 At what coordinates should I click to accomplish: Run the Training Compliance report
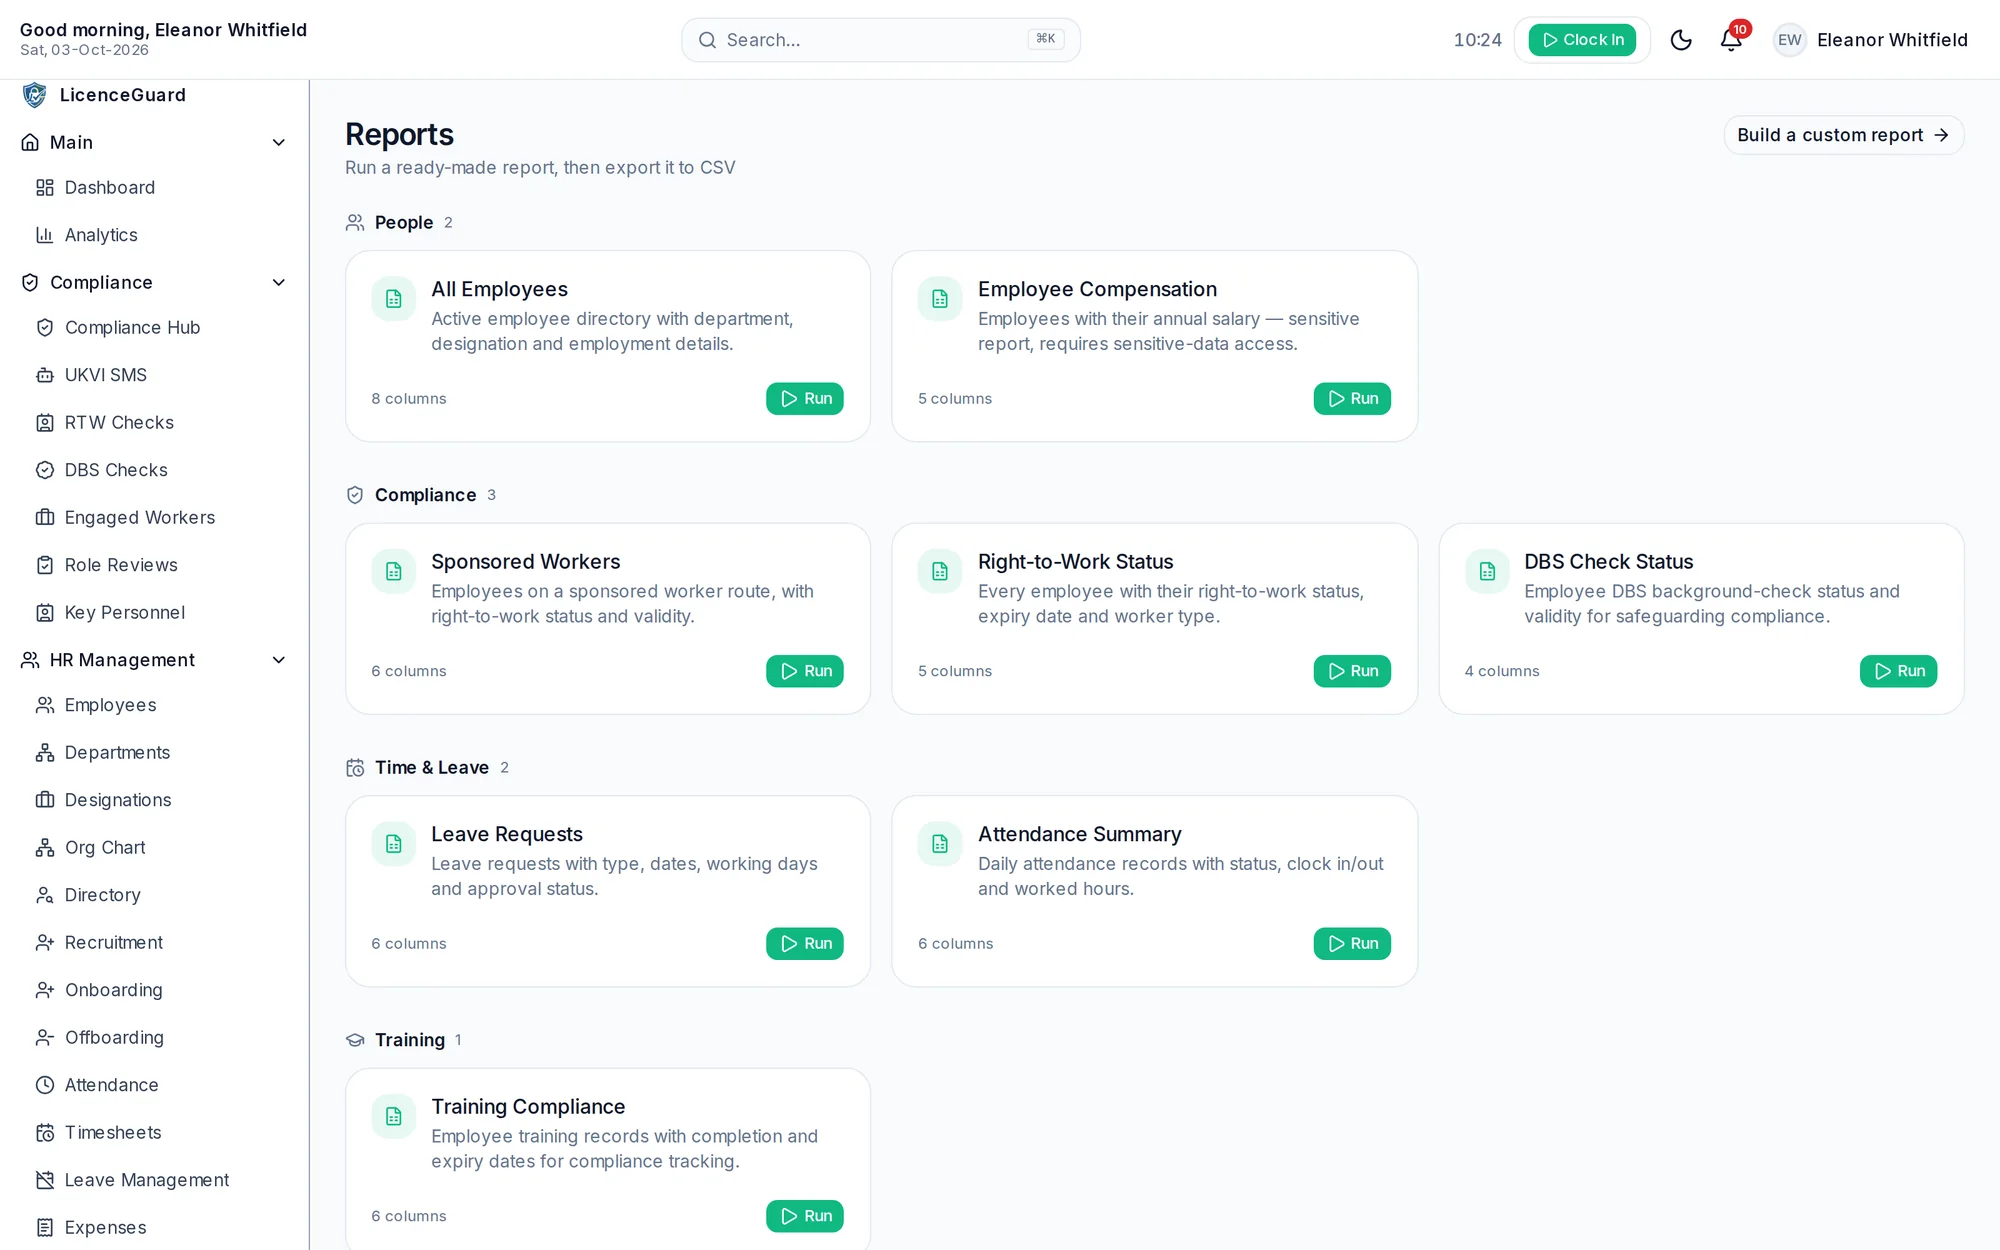point(805,1216)
